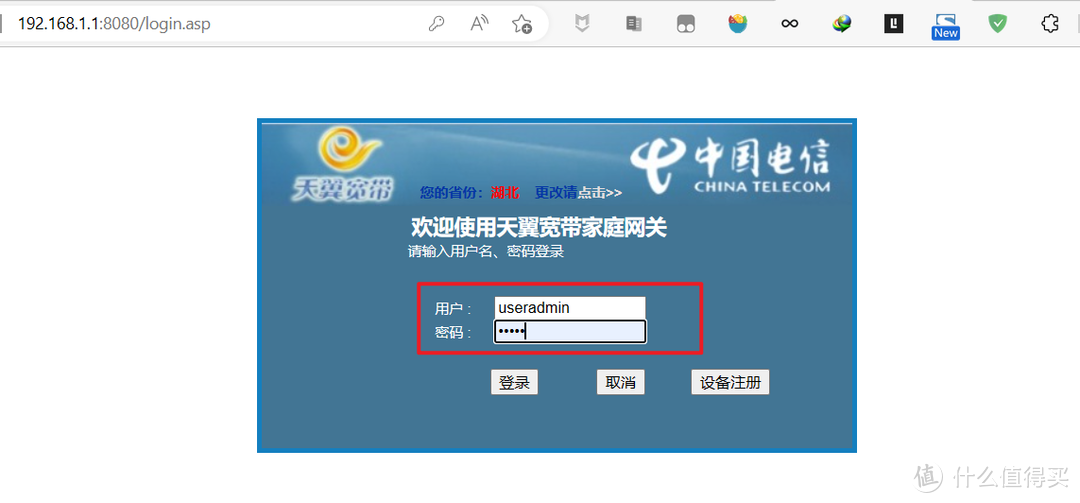Click the province name 湖北
This screenshot has width=1080, height=503.
[505, 193]
